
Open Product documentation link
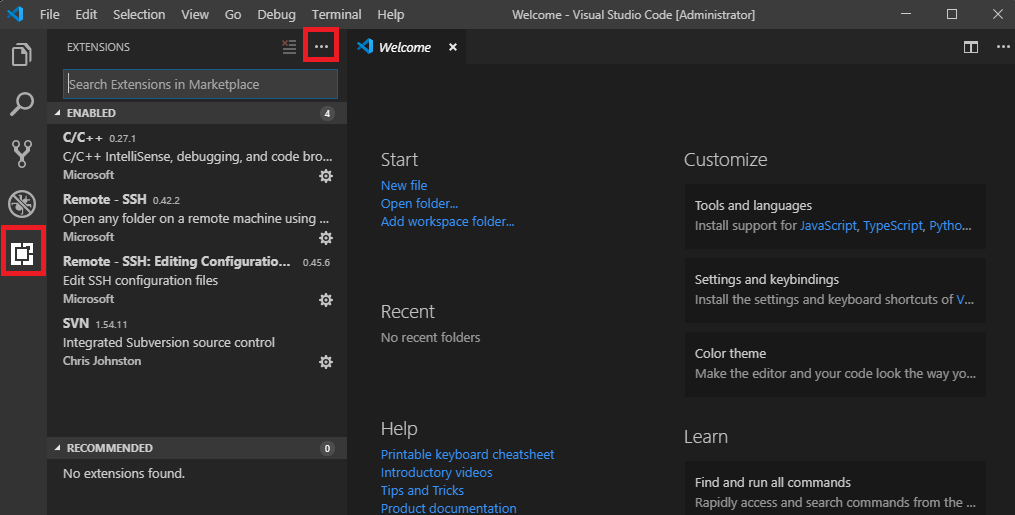click(449, 508)
